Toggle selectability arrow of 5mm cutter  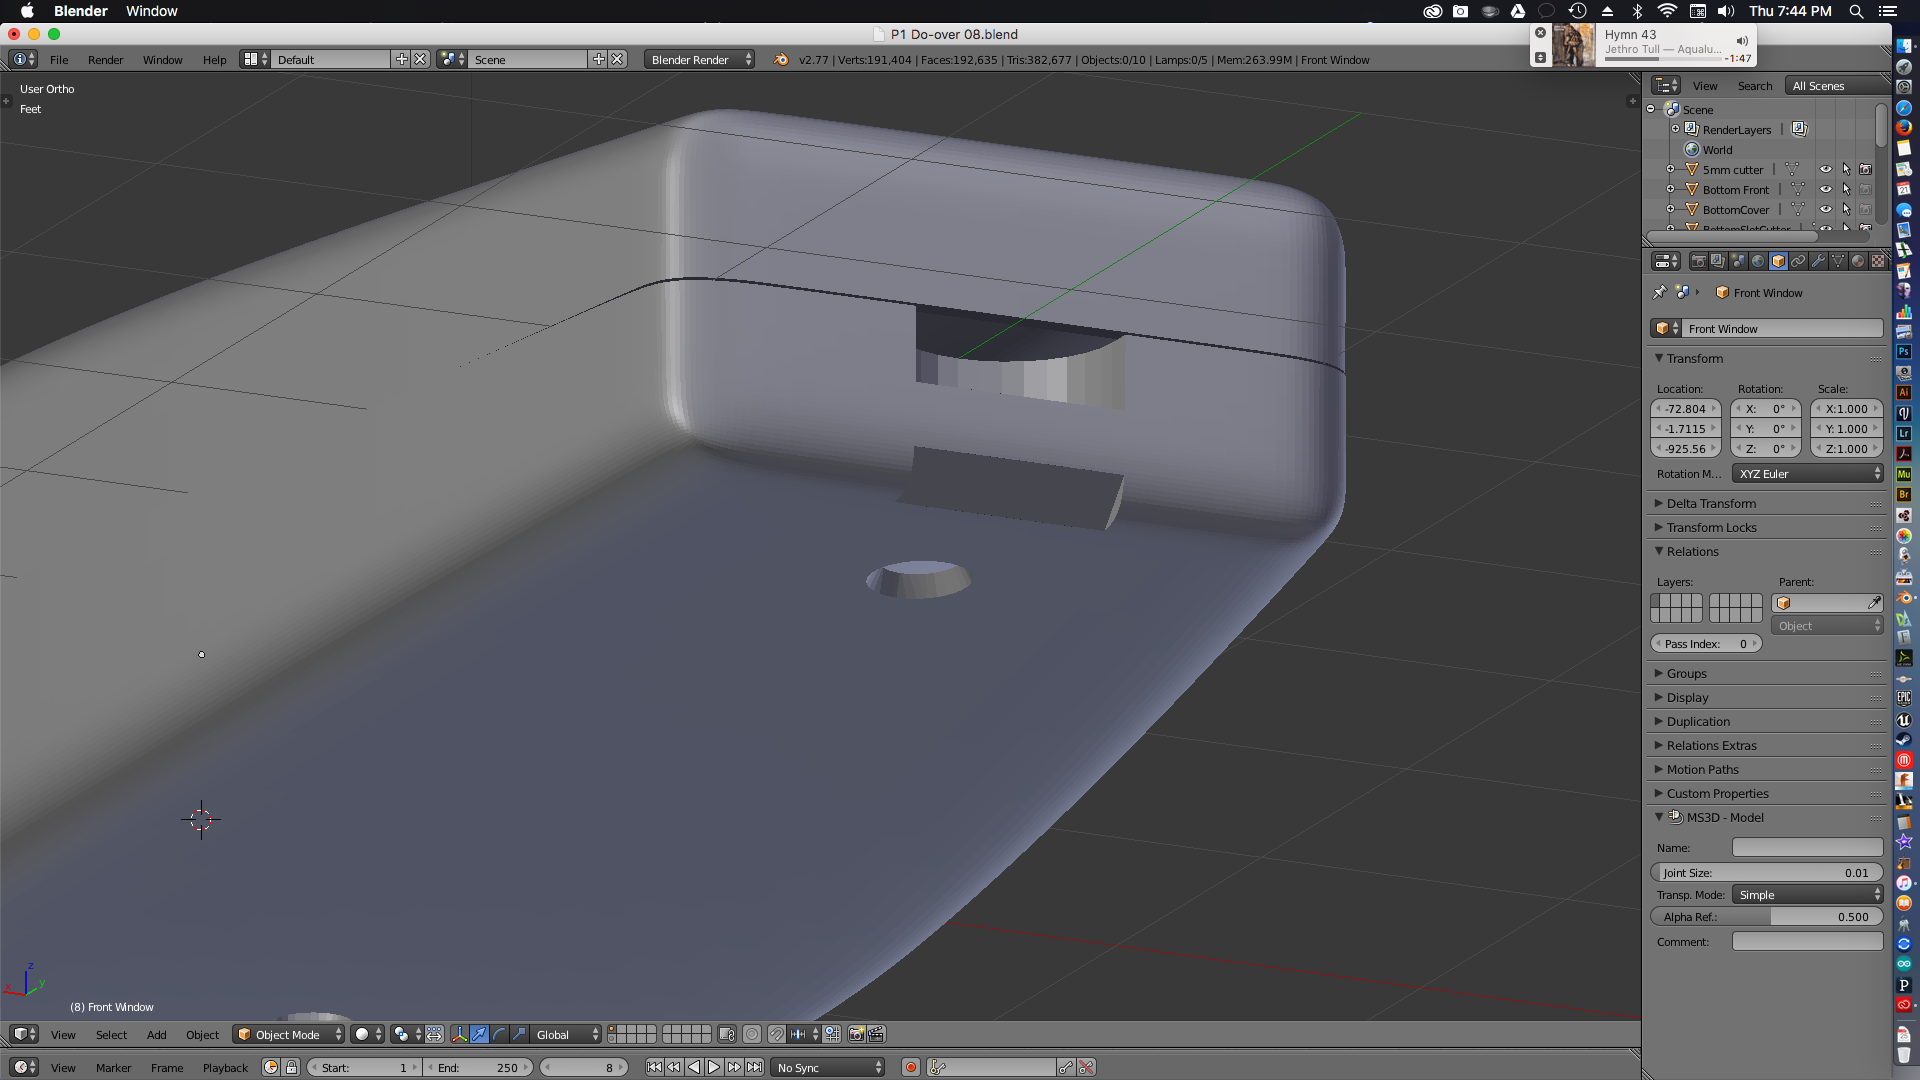1846,169
